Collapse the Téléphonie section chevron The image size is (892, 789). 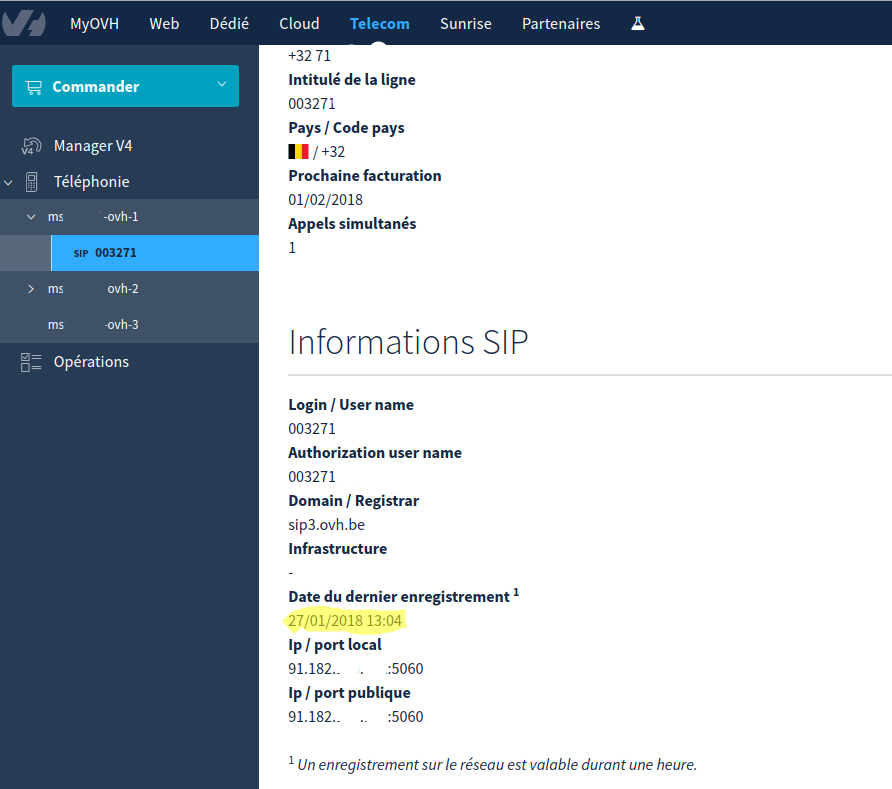tap(9, 182)
